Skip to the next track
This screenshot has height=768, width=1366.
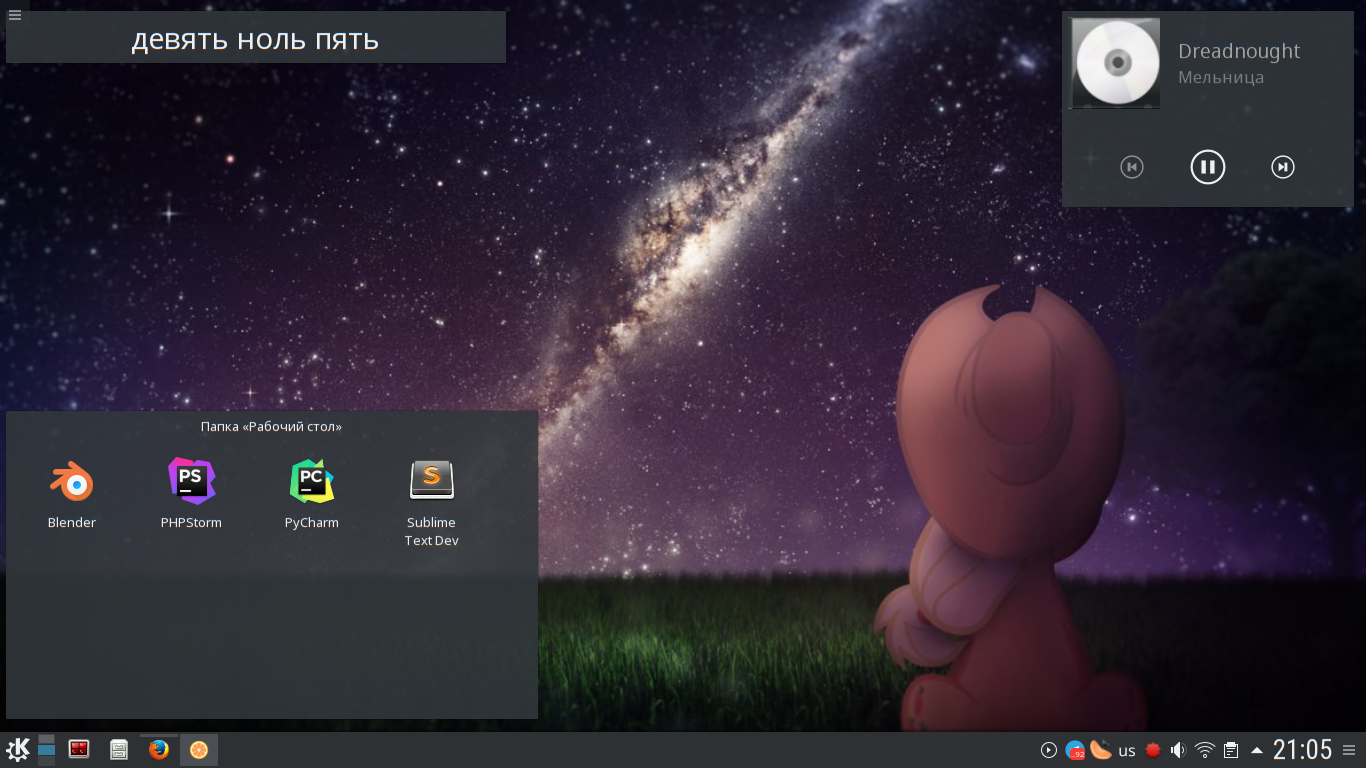coord(1283,167)
